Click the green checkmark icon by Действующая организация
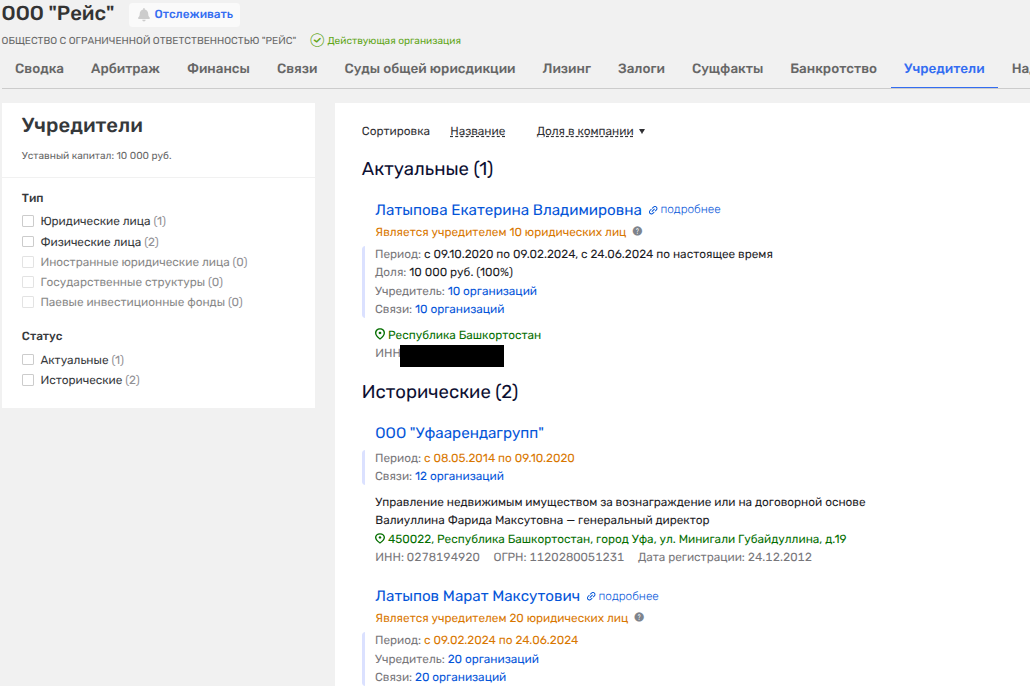1030x686 pixels. point(317,41)
